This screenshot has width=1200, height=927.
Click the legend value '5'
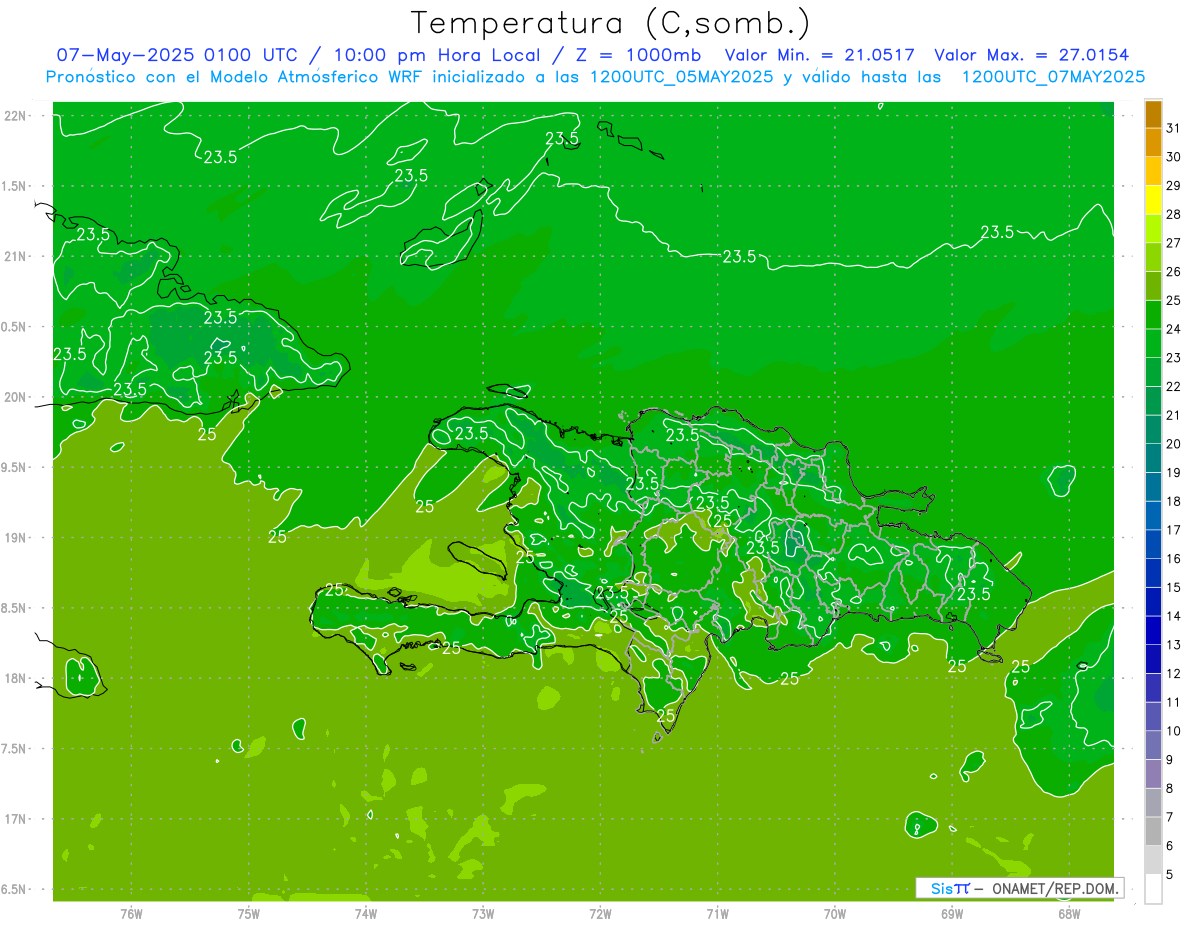1169,875
